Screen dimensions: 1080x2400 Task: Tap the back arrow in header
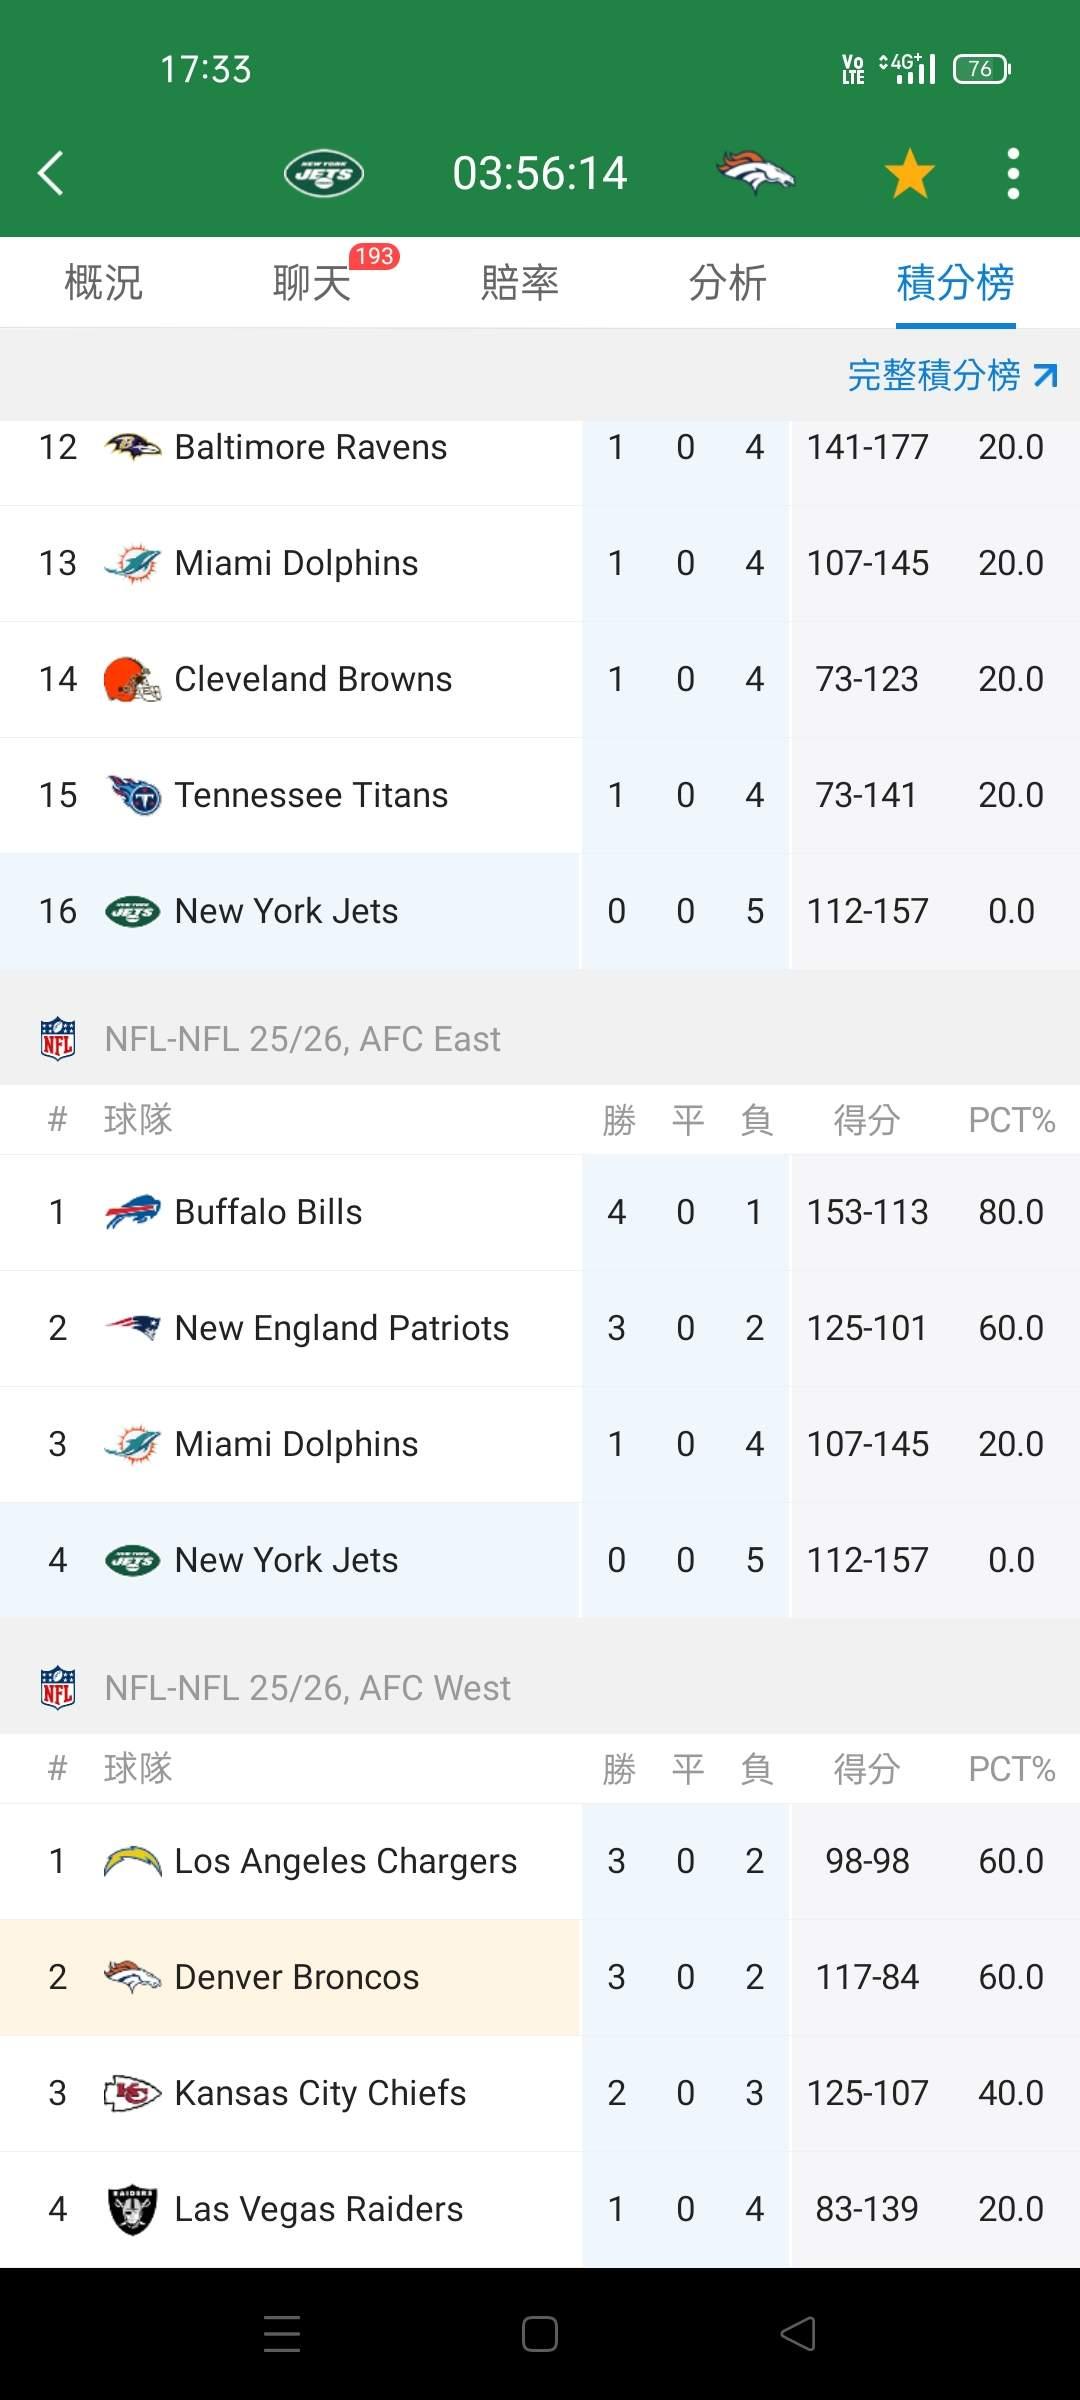(51, 173)
